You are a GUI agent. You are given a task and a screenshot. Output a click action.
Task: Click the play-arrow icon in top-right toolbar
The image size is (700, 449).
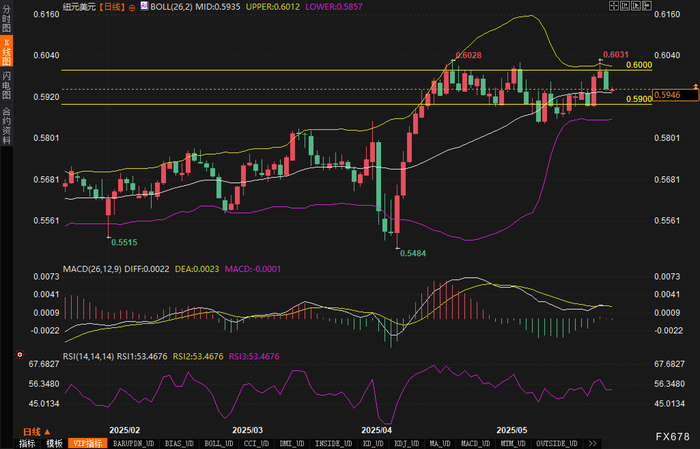point(636,6)
